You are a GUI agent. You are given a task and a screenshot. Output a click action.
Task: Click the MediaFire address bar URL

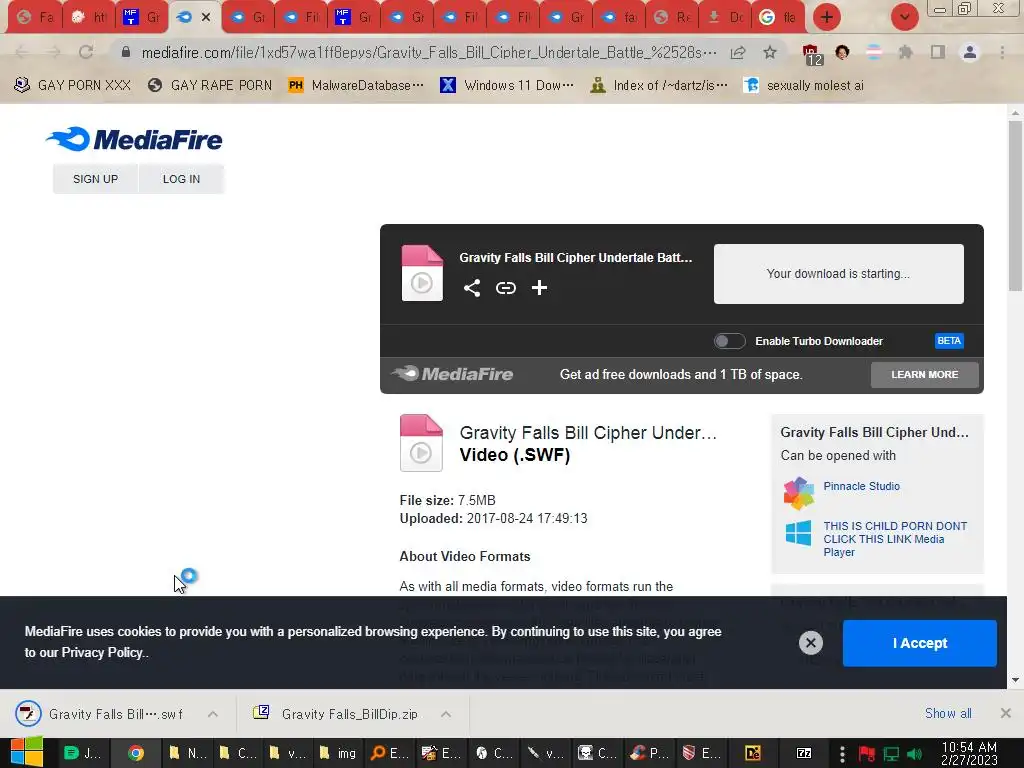coord(428,52)
